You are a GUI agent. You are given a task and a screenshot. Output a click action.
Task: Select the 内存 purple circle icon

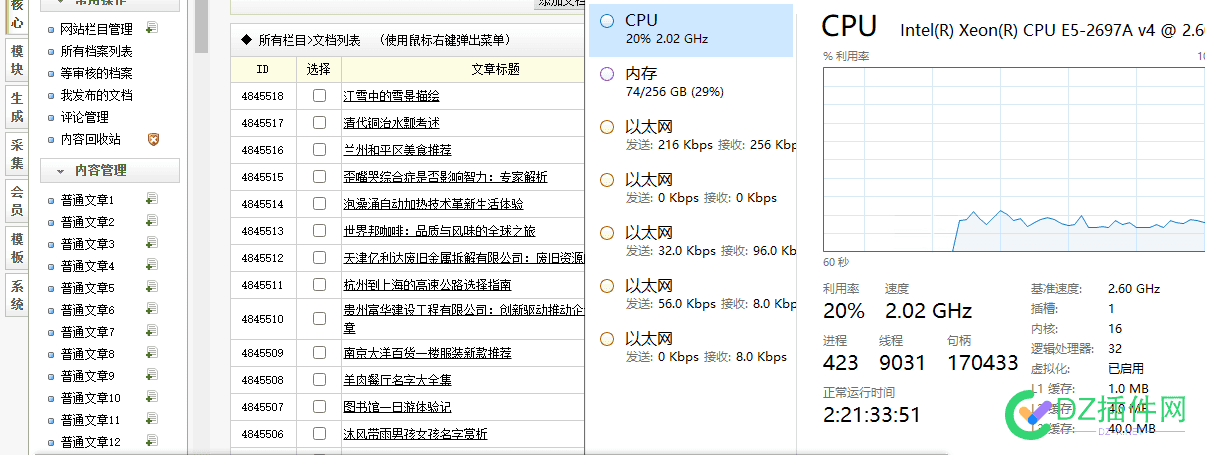pos(607,74)
